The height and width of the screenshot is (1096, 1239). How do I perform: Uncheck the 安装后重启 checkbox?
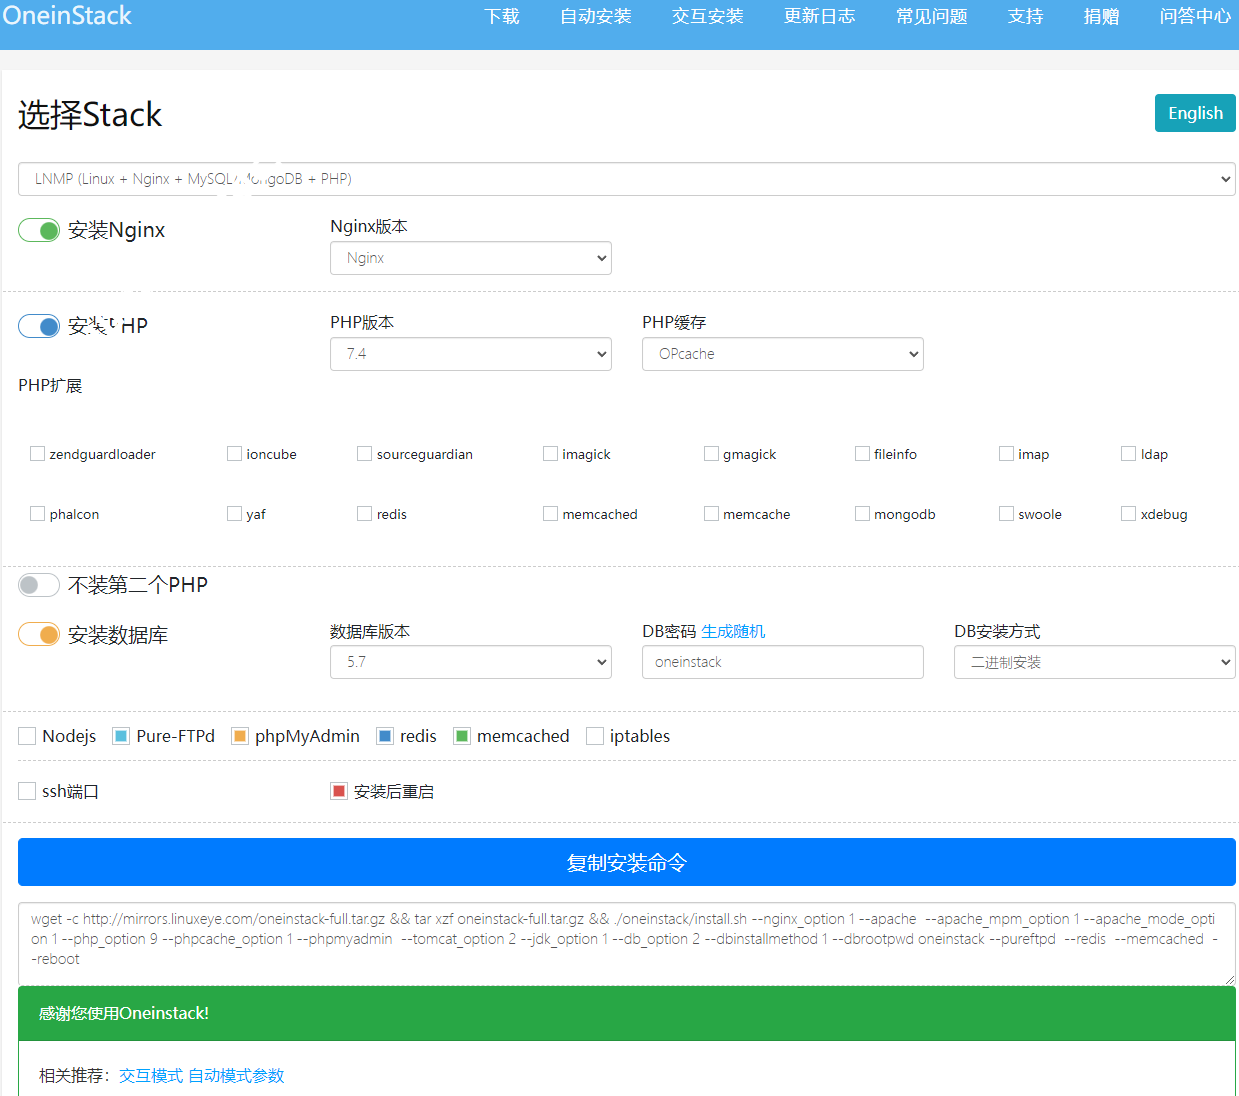(339, 792)
